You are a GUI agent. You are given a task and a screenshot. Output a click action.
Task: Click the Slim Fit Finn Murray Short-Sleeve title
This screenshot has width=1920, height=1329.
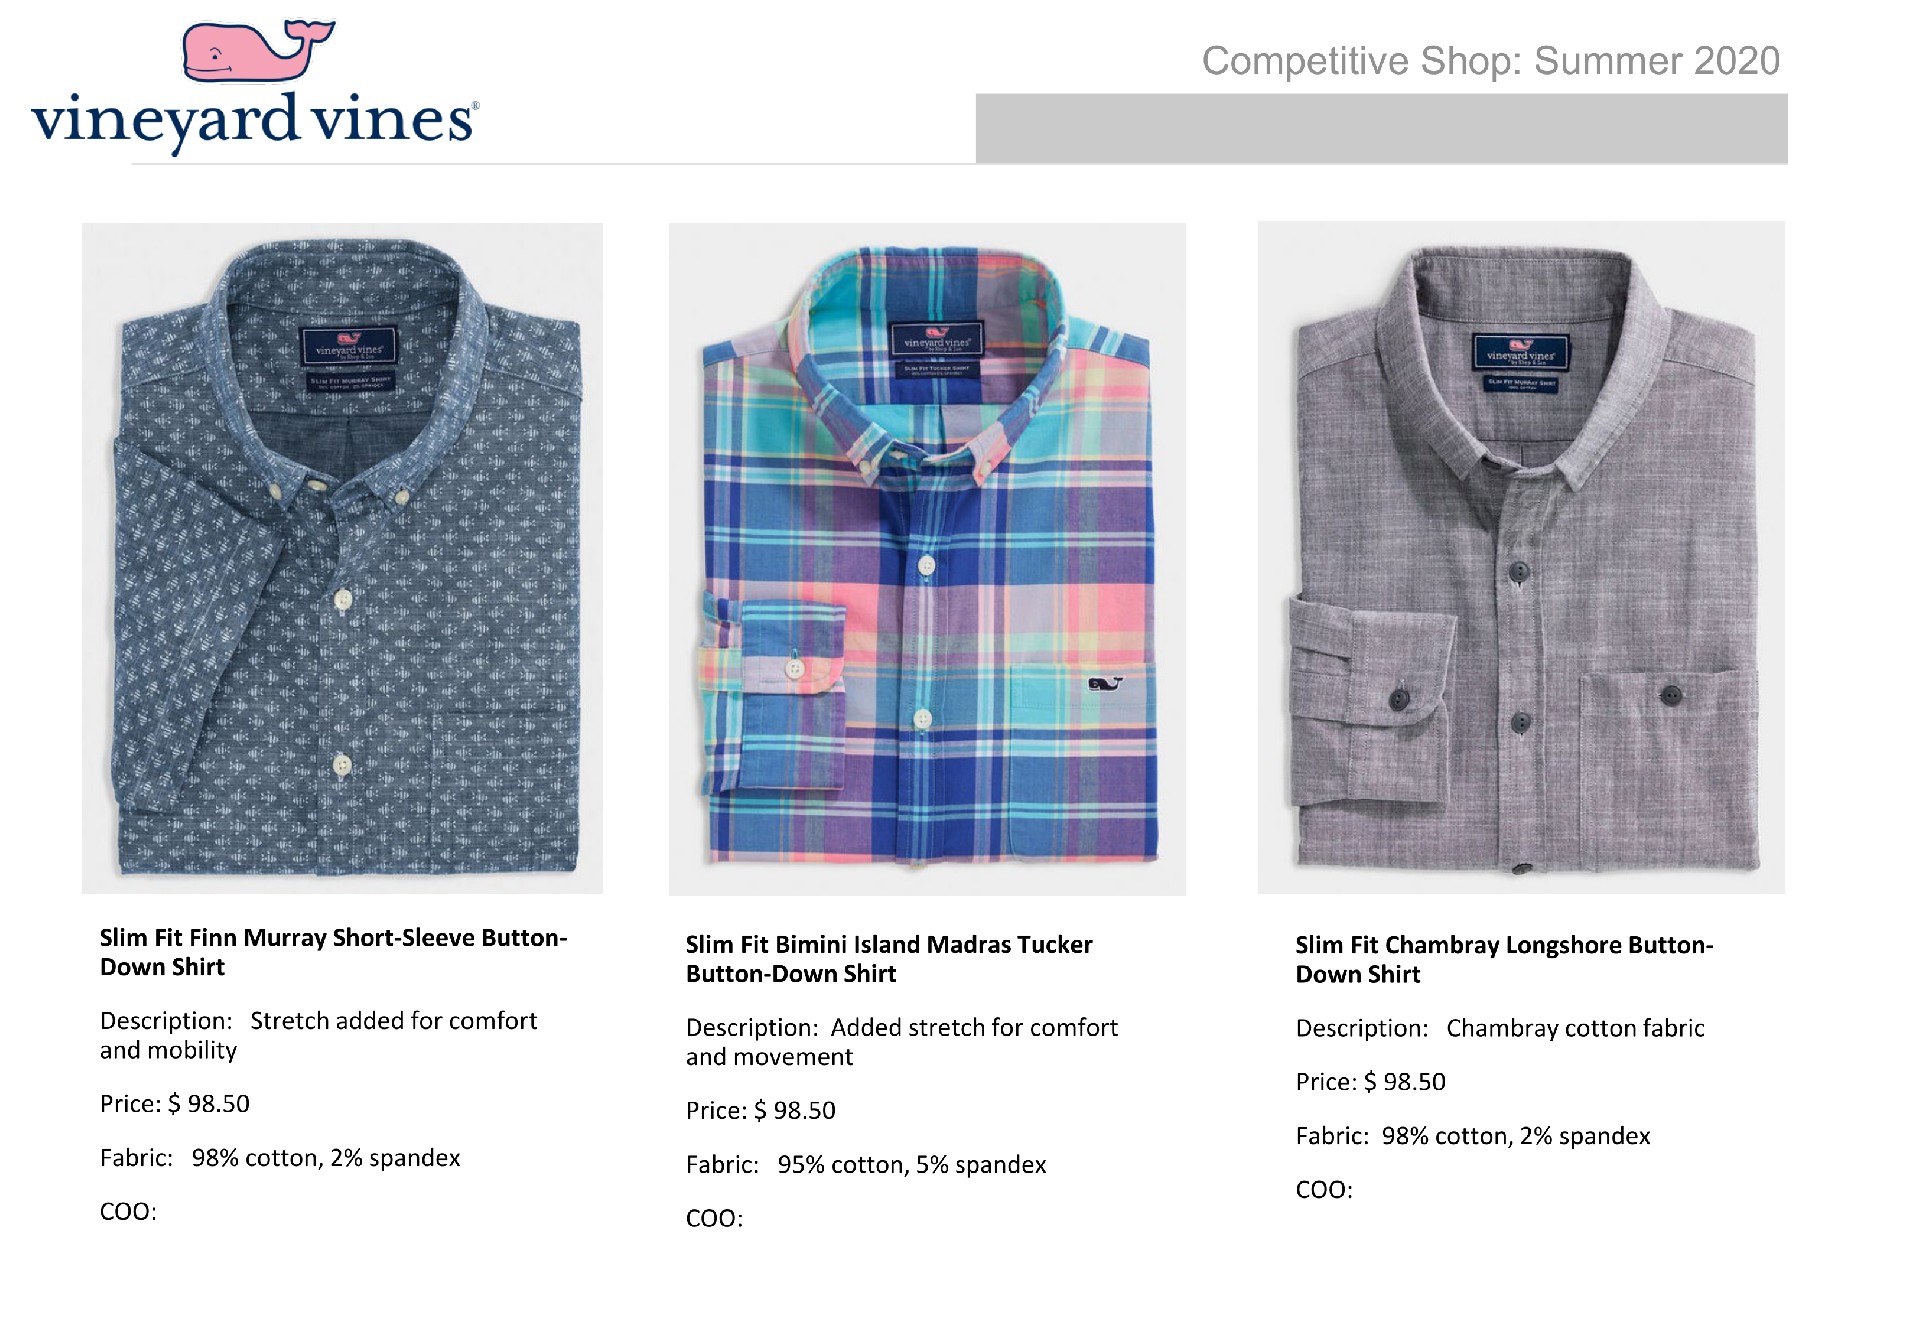[x=333, y=952]
